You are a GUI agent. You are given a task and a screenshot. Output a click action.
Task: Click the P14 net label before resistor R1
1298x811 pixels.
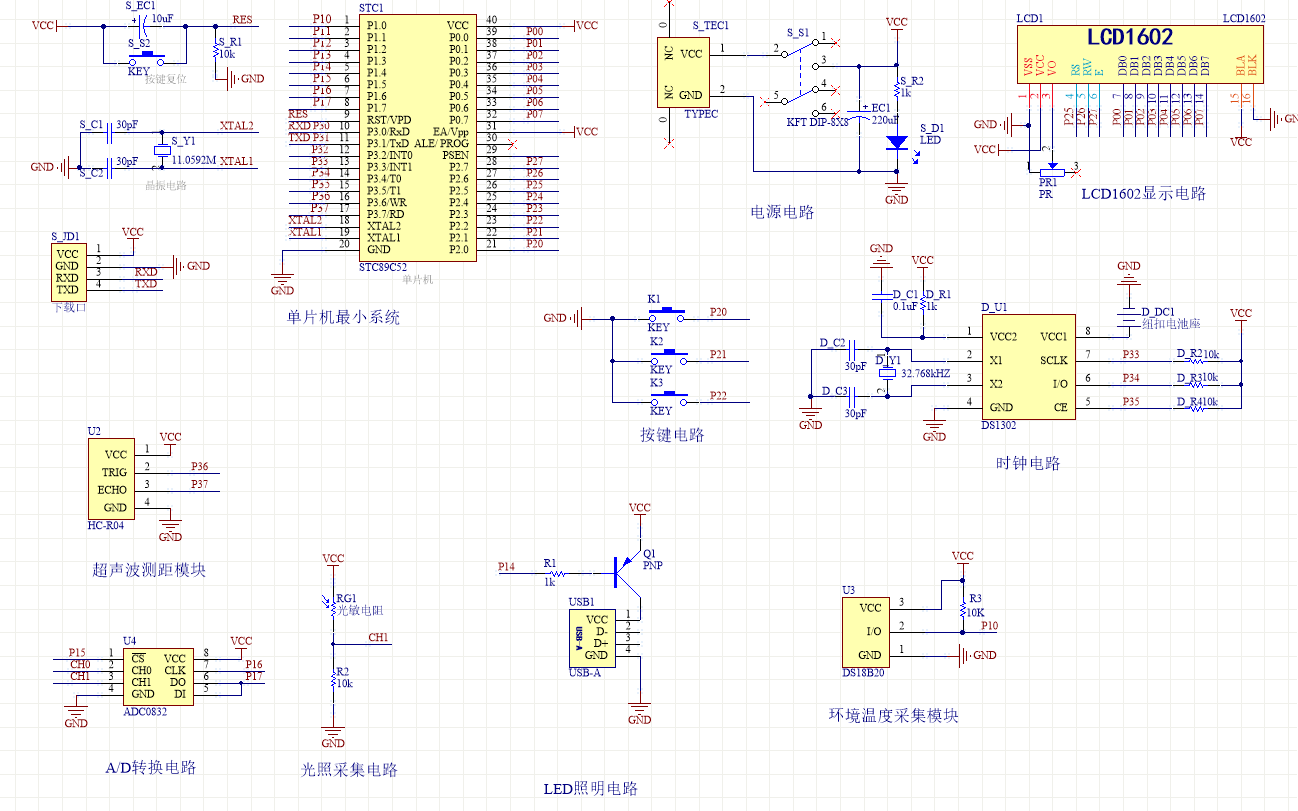click(507, 567)
